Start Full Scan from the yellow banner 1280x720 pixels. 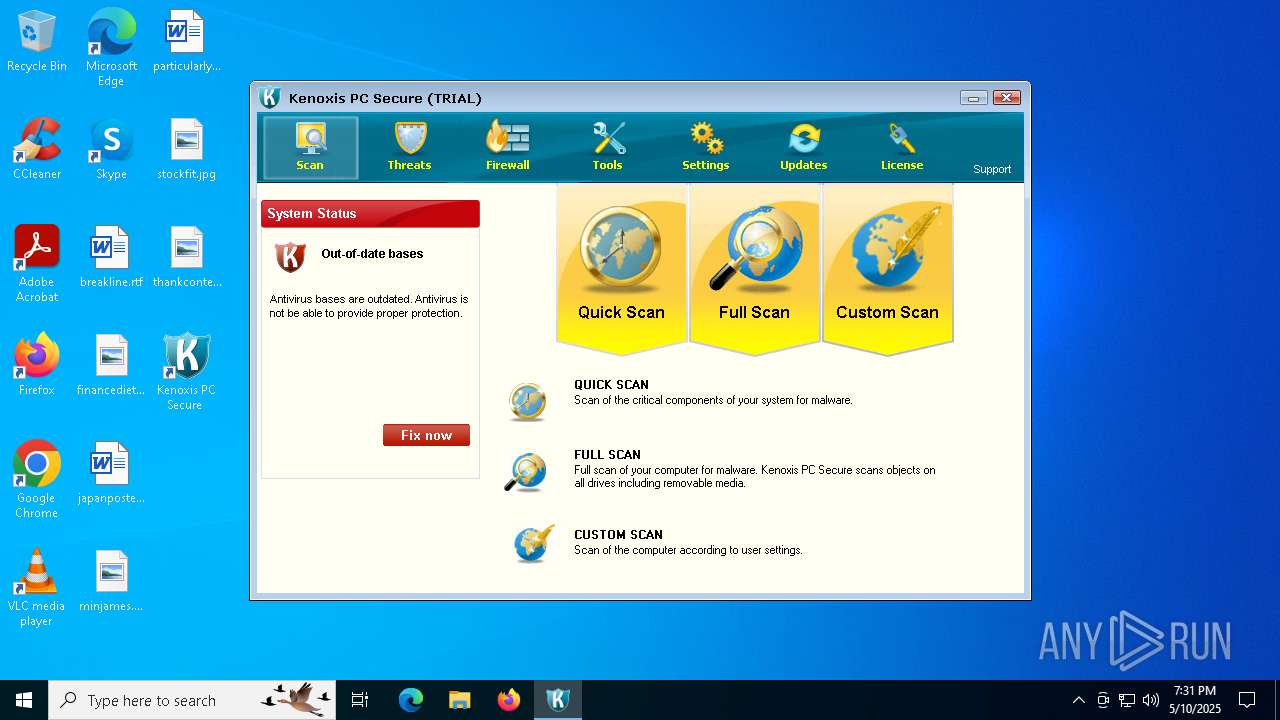coord(754,268)
